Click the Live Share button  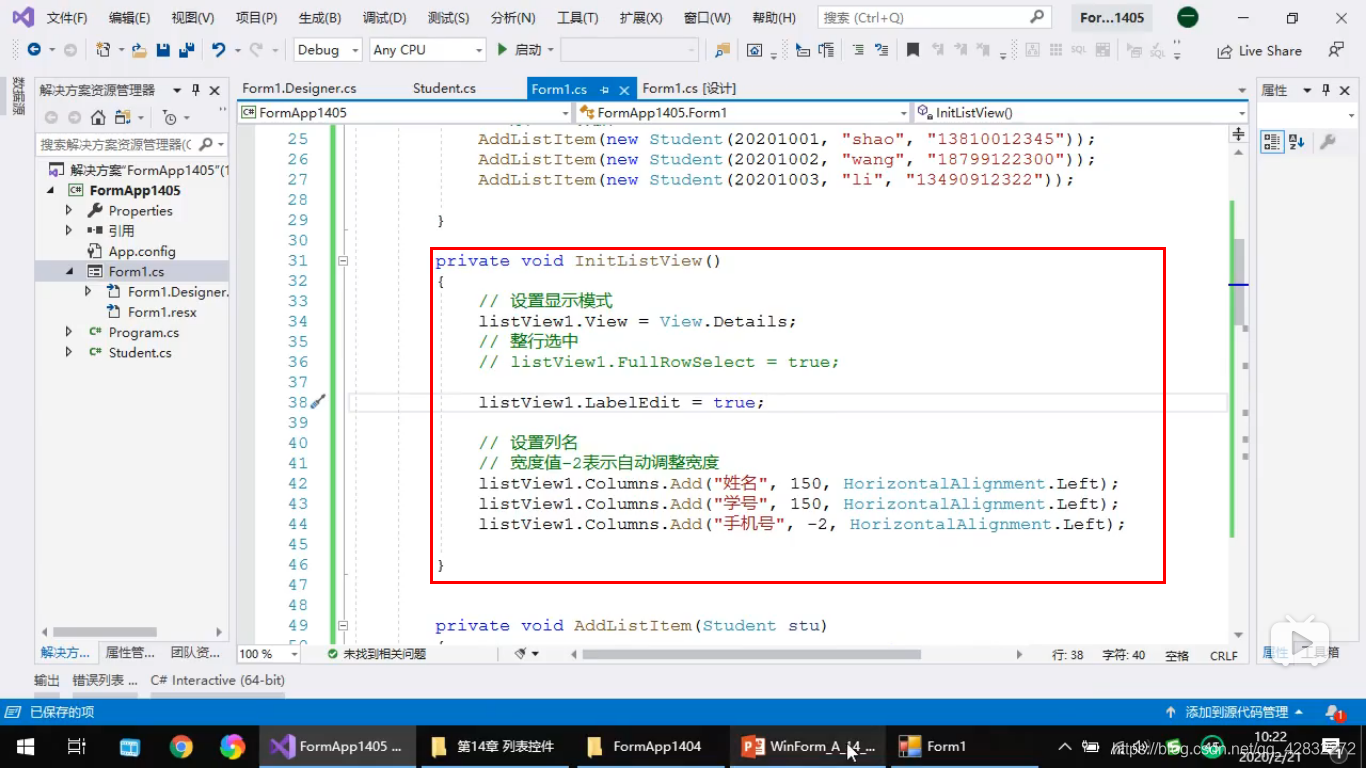click(x=1260, y=51)
